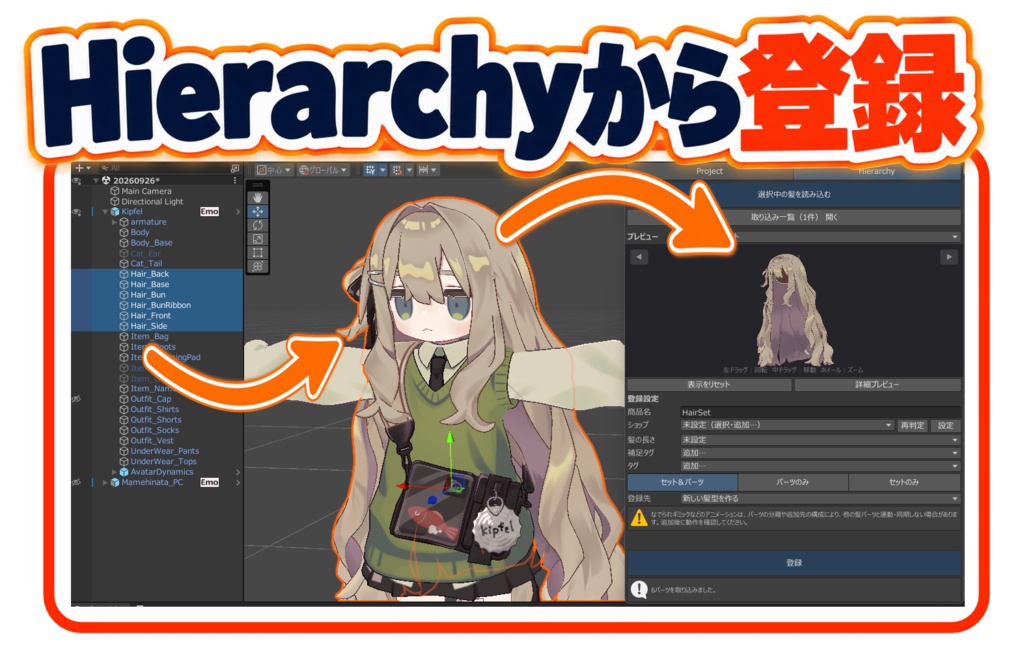Open the ショップ dropdown
Viewport: 1024px width, 651px height.
click(x=787, y=425)
